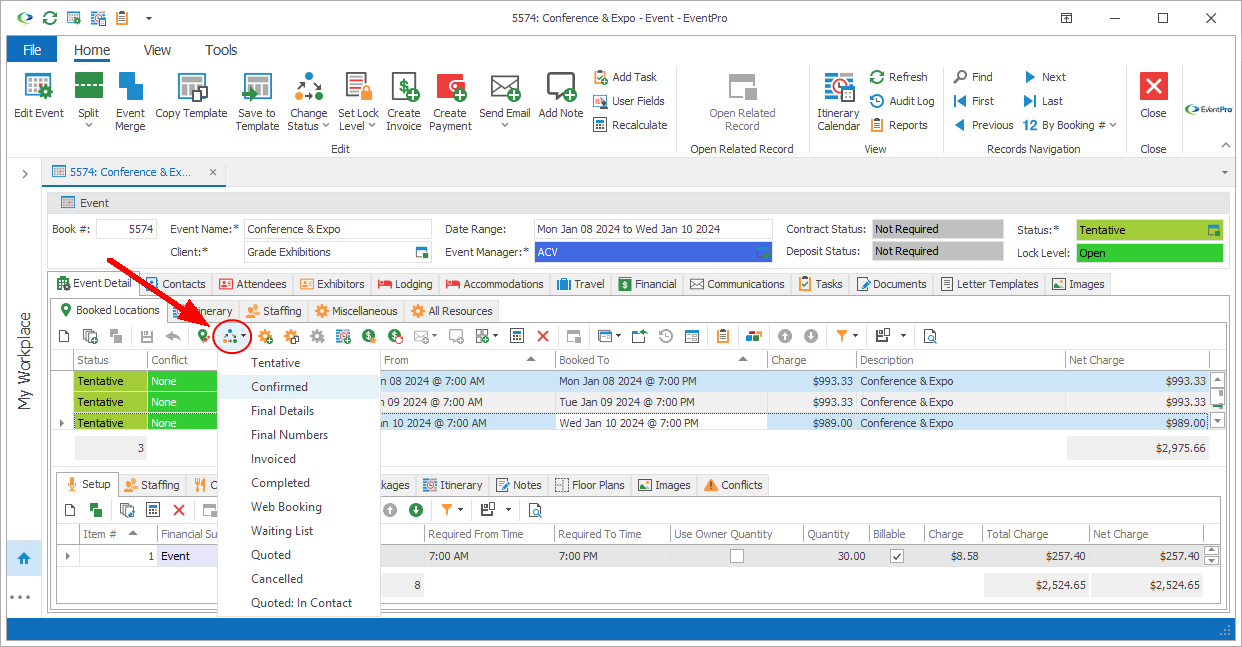Click the calculator icon in Booked Locations toolbar
The height and width of the screenshot is (647, 1242).
(517, 336)
